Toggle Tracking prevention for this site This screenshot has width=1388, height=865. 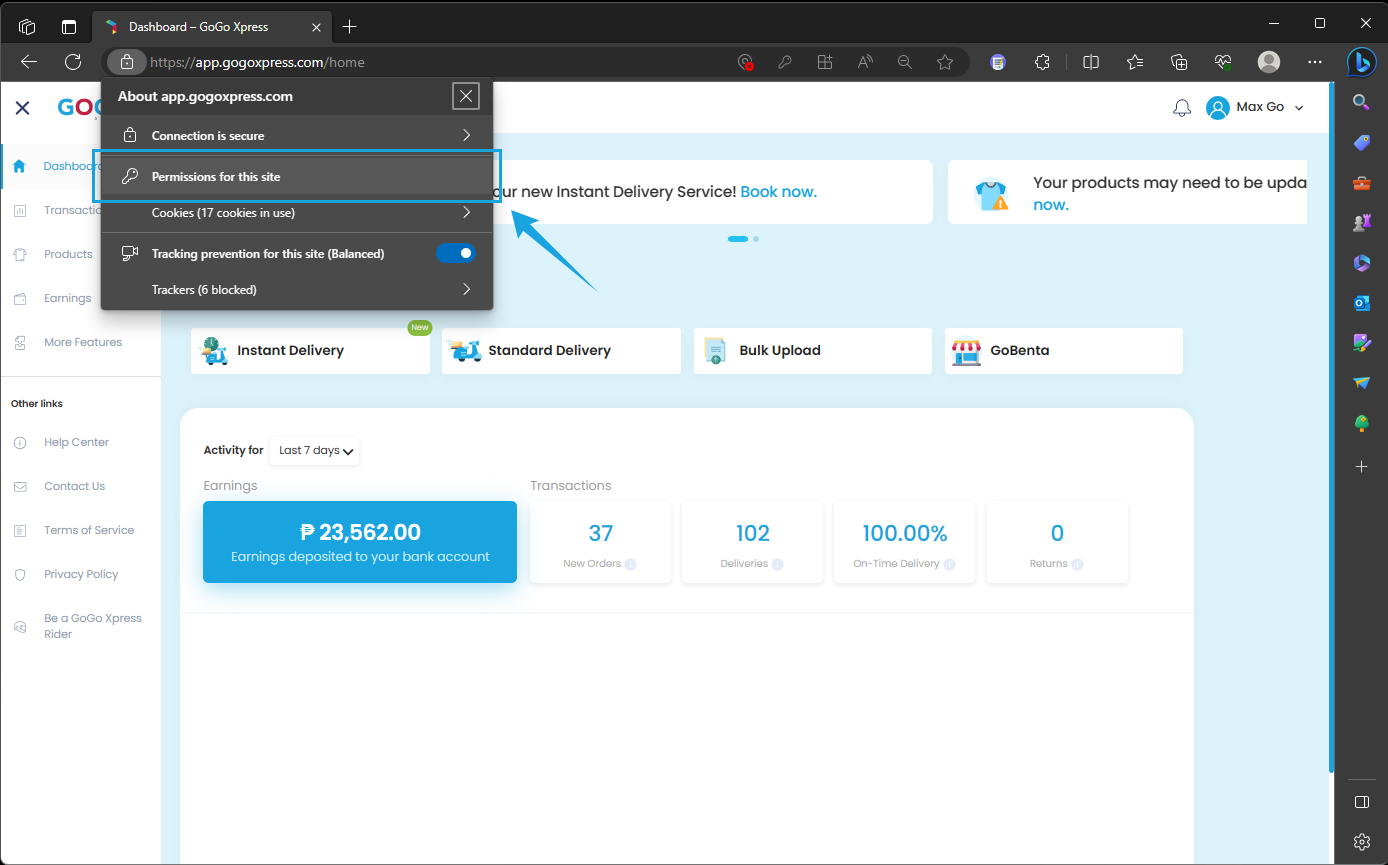tap(456, 254)
